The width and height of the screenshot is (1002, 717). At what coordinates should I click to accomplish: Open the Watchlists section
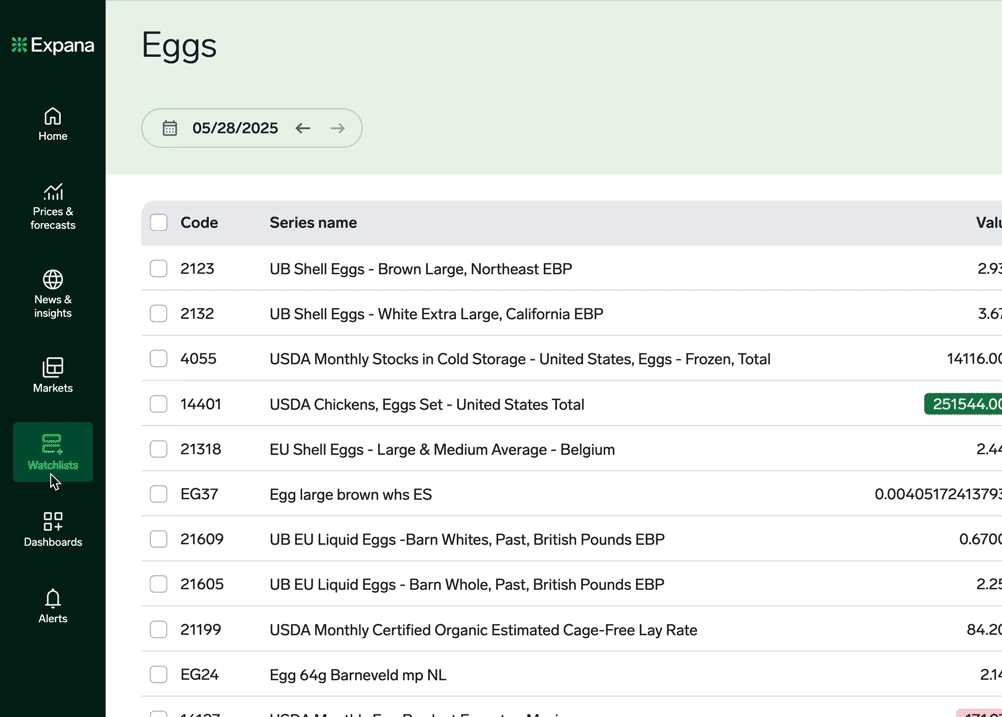pos(52,452)
